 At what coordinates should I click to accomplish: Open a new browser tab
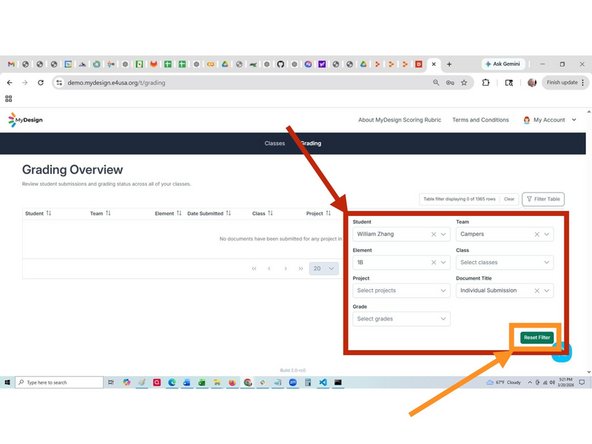point(449,64)
